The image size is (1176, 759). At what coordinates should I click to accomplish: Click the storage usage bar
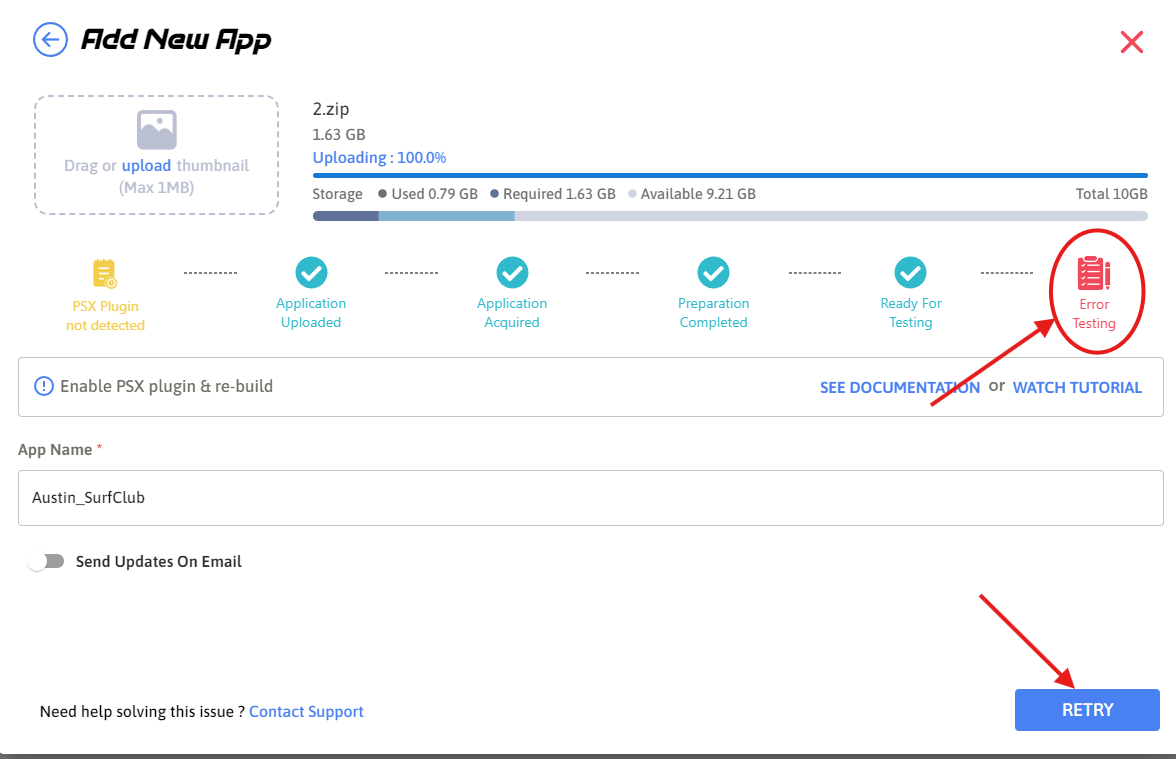tap(730, 216)
